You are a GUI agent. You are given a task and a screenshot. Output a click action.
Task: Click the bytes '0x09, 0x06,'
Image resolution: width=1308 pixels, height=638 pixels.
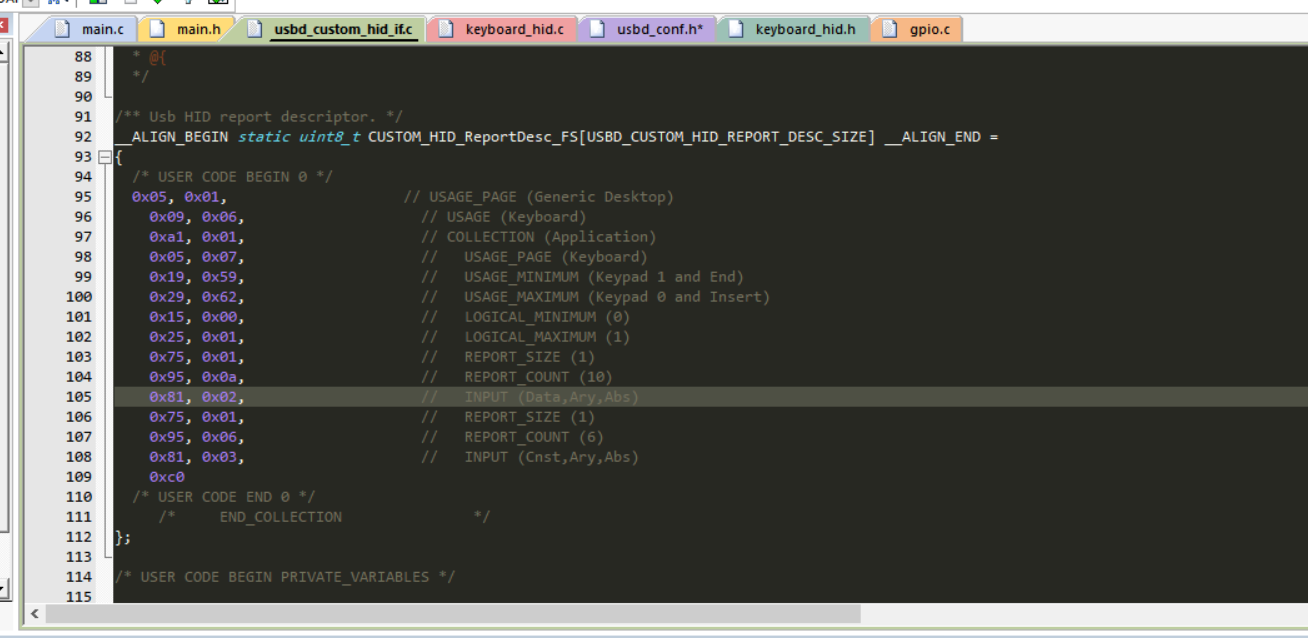pos(197,217)
